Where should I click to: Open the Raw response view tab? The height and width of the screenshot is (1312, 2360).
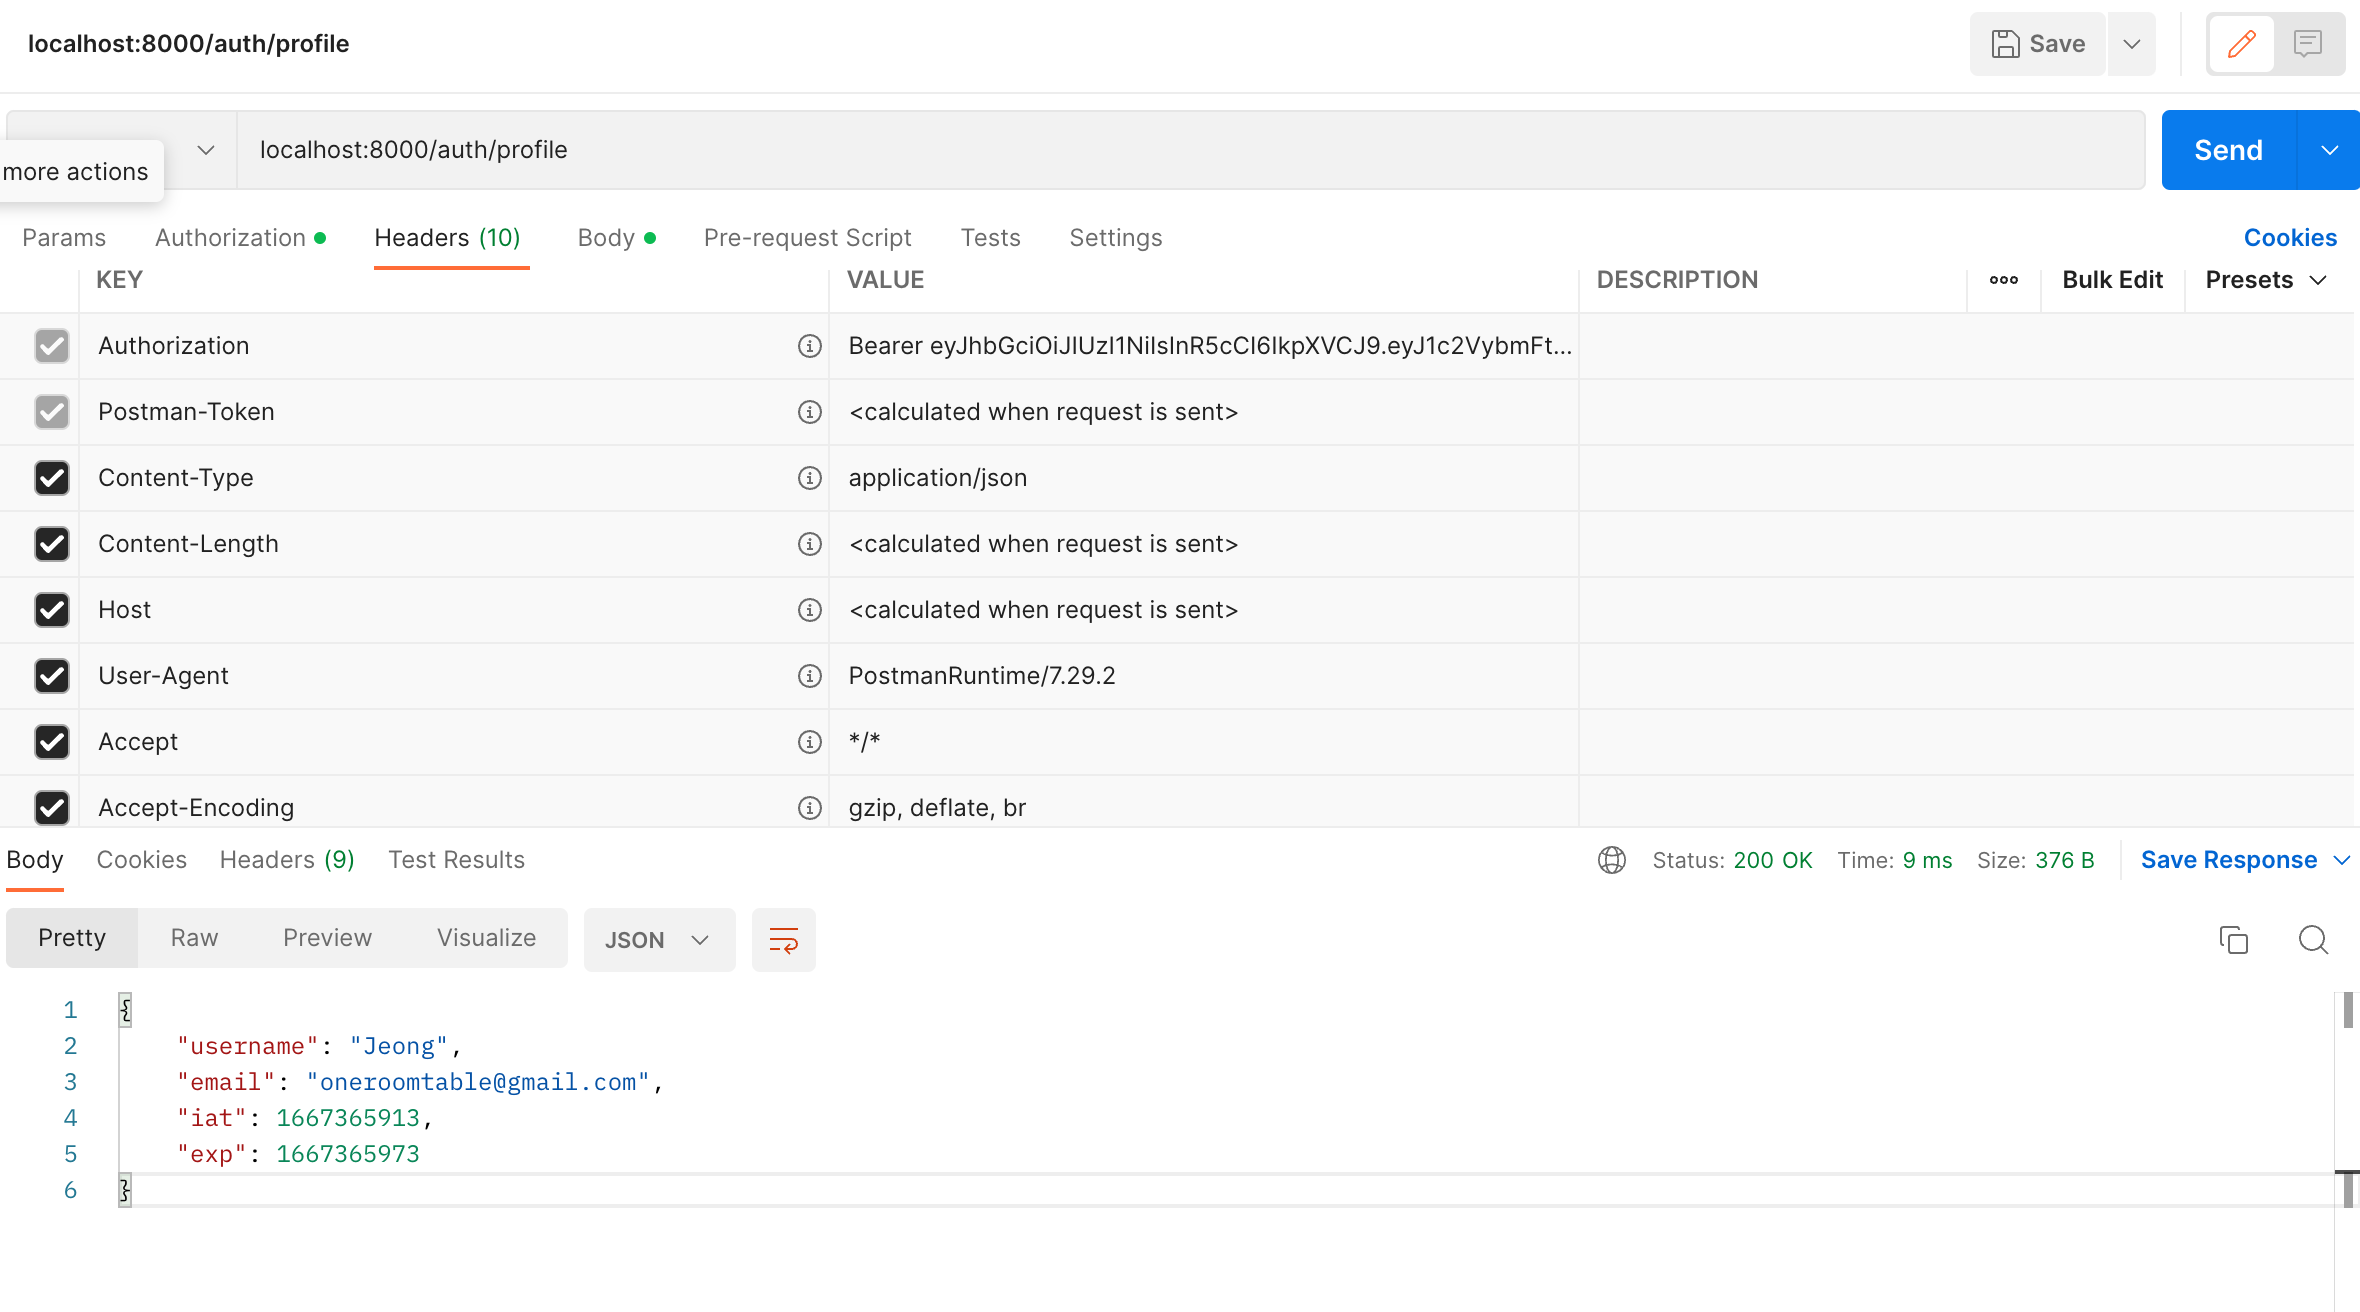[194, 938]
